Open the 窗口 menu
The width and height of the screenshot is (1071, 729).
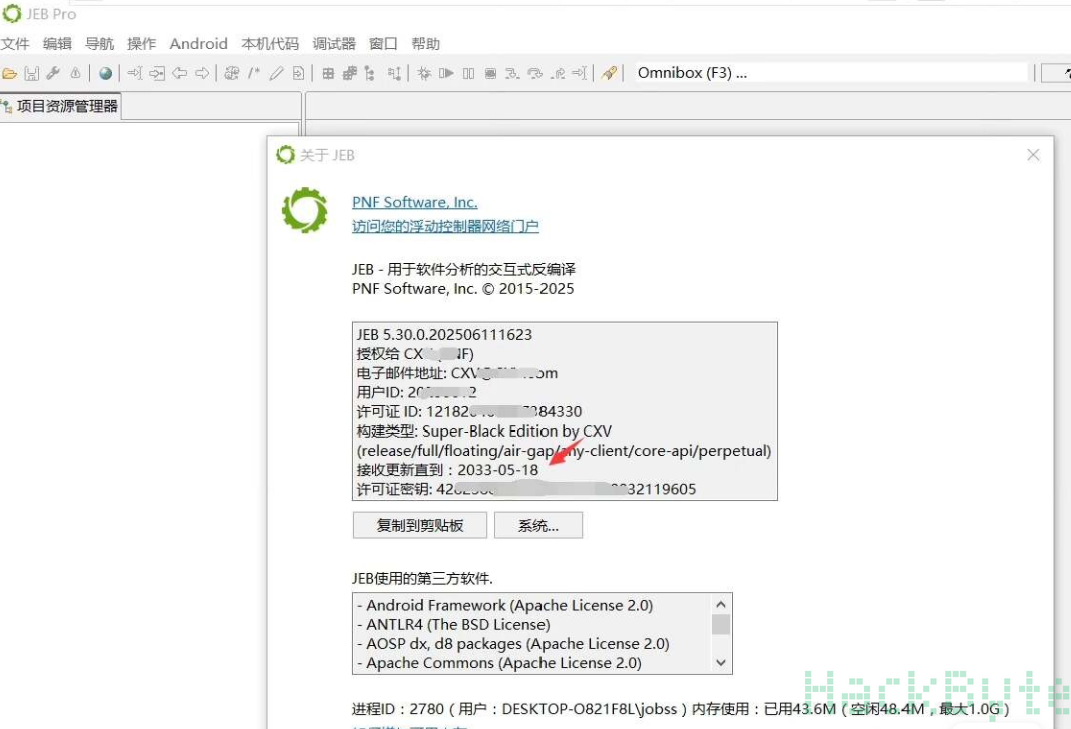click(383, 44)
